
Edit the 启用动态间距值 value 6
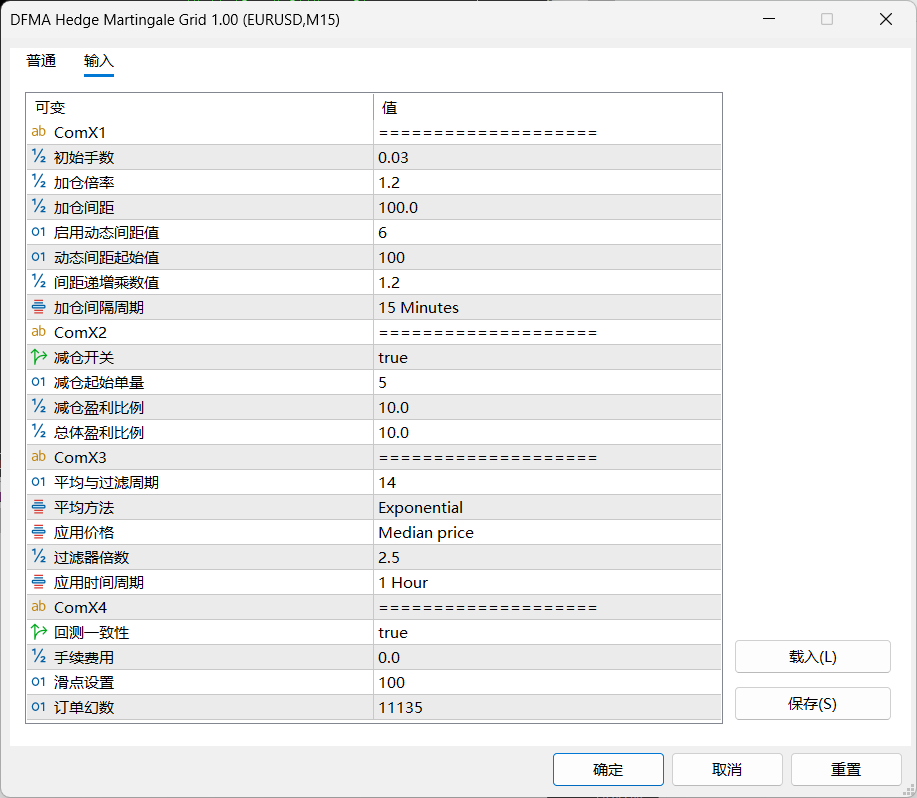pos(547,233)
